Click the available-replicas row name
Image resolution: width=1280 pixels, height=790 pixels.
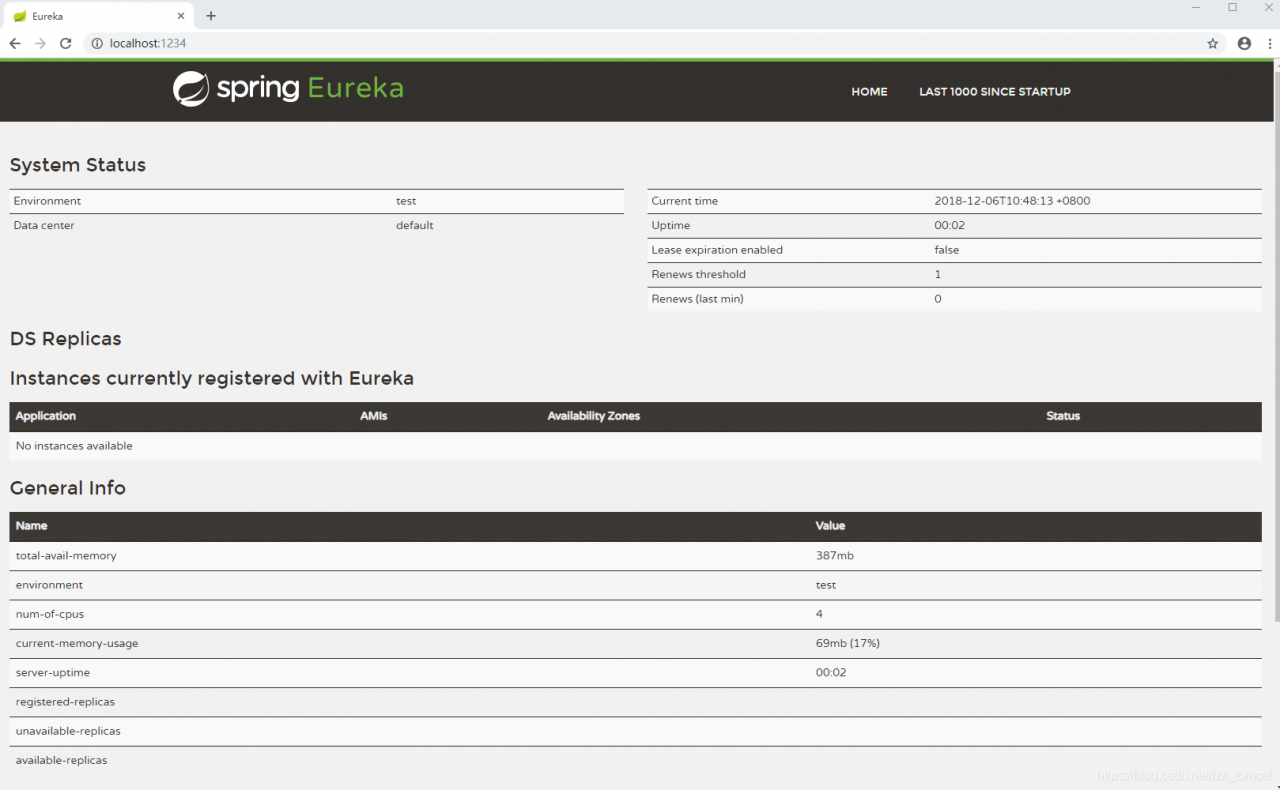coord(62,760)
